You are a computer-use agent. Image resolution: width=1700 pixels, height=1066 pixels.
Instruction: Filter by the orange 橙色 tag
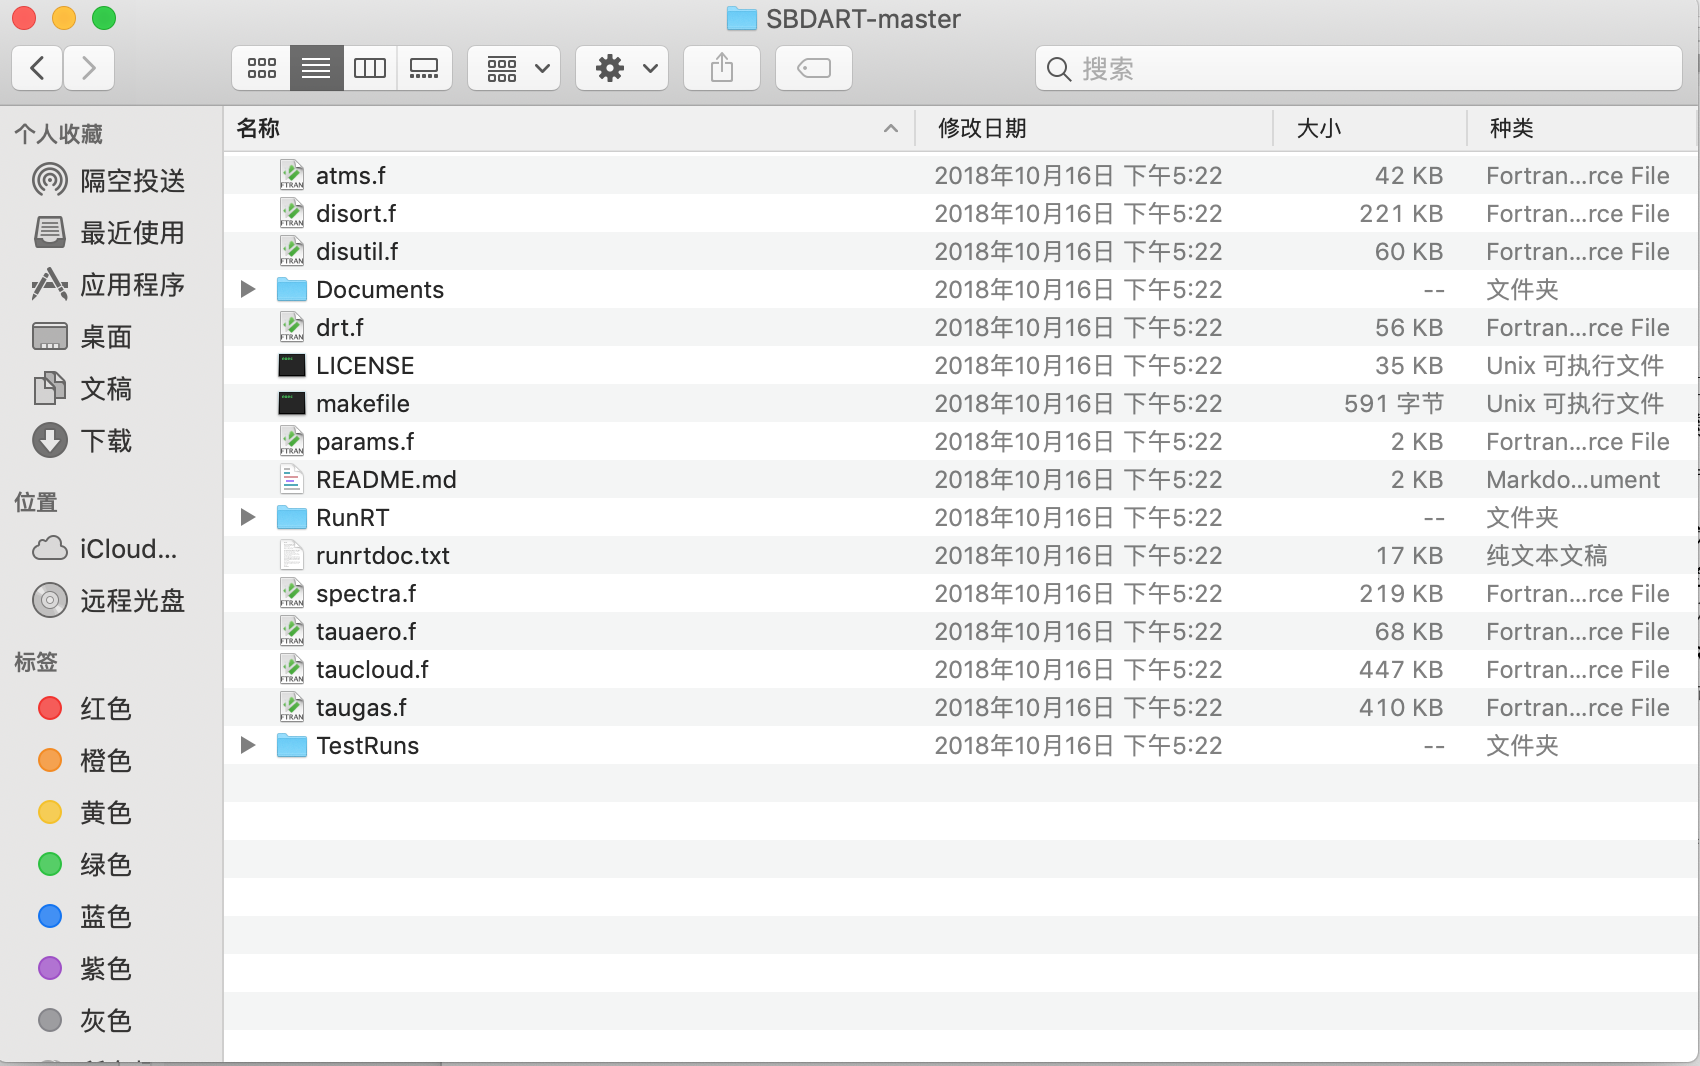point(84,761)
